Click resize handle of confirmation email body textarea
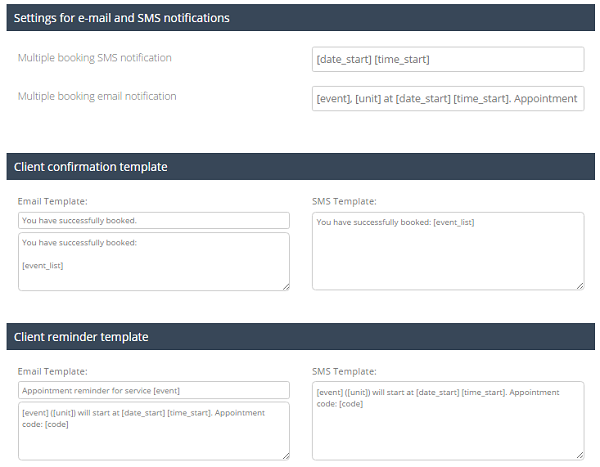 click(x=285, y=286)
